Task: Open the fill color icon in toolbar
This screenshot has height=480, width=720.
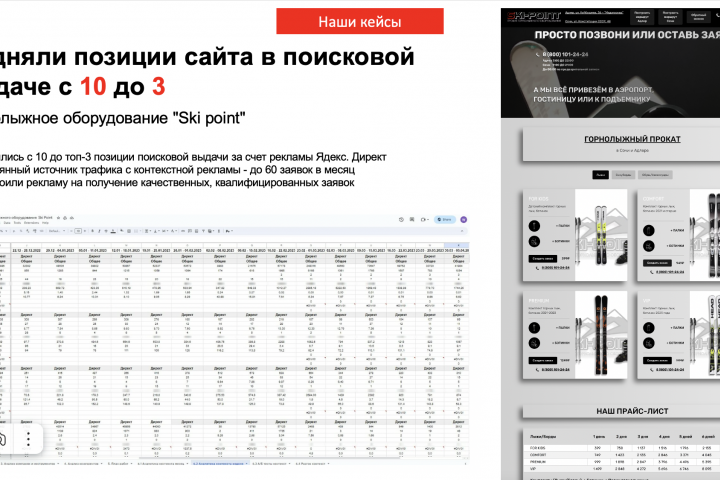Action: coord(122,231)
